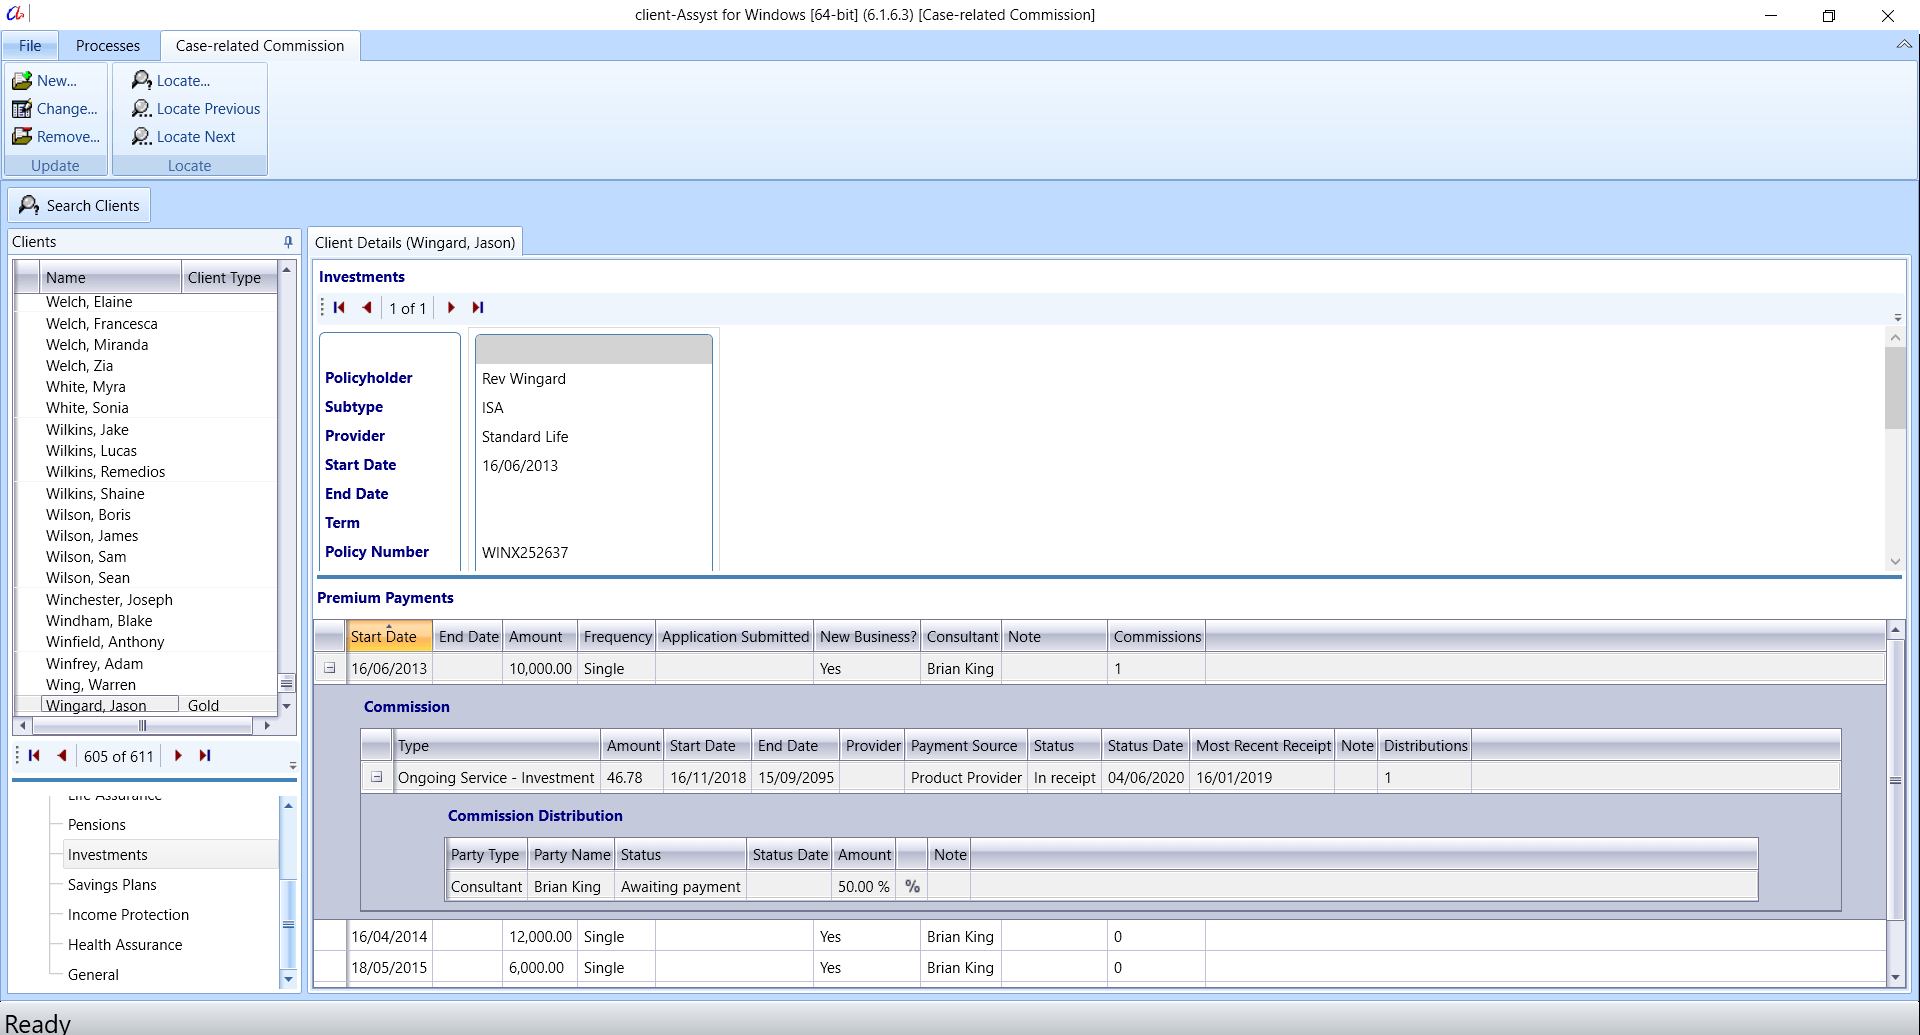Select General in the category tree

point(93,975)
